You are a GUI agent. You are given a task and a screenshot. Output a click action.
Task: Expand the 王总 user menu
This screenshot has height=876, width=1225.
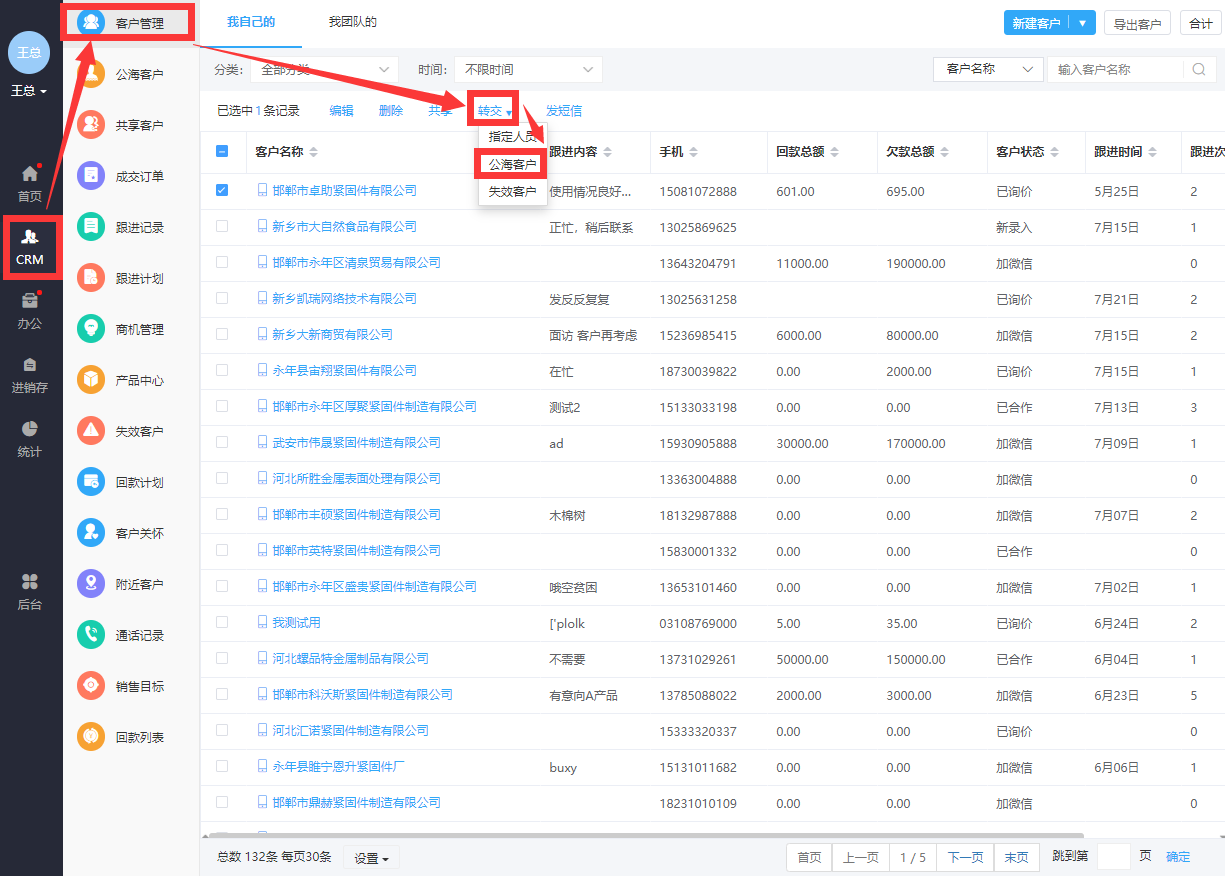coord(29,91)
